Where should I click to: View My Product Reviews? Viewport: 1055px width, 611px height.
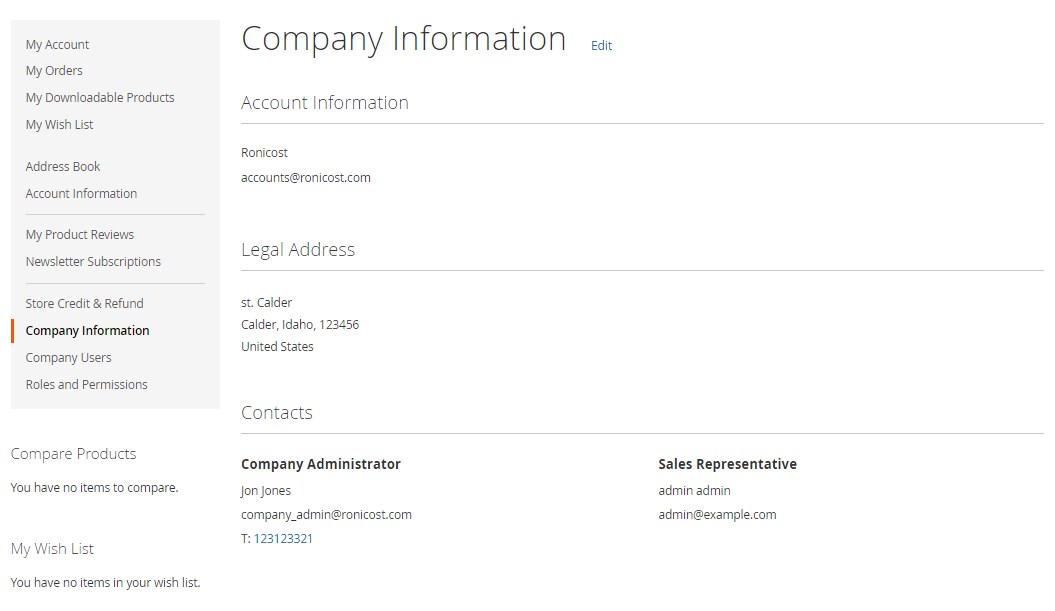[x=80, y=235]
